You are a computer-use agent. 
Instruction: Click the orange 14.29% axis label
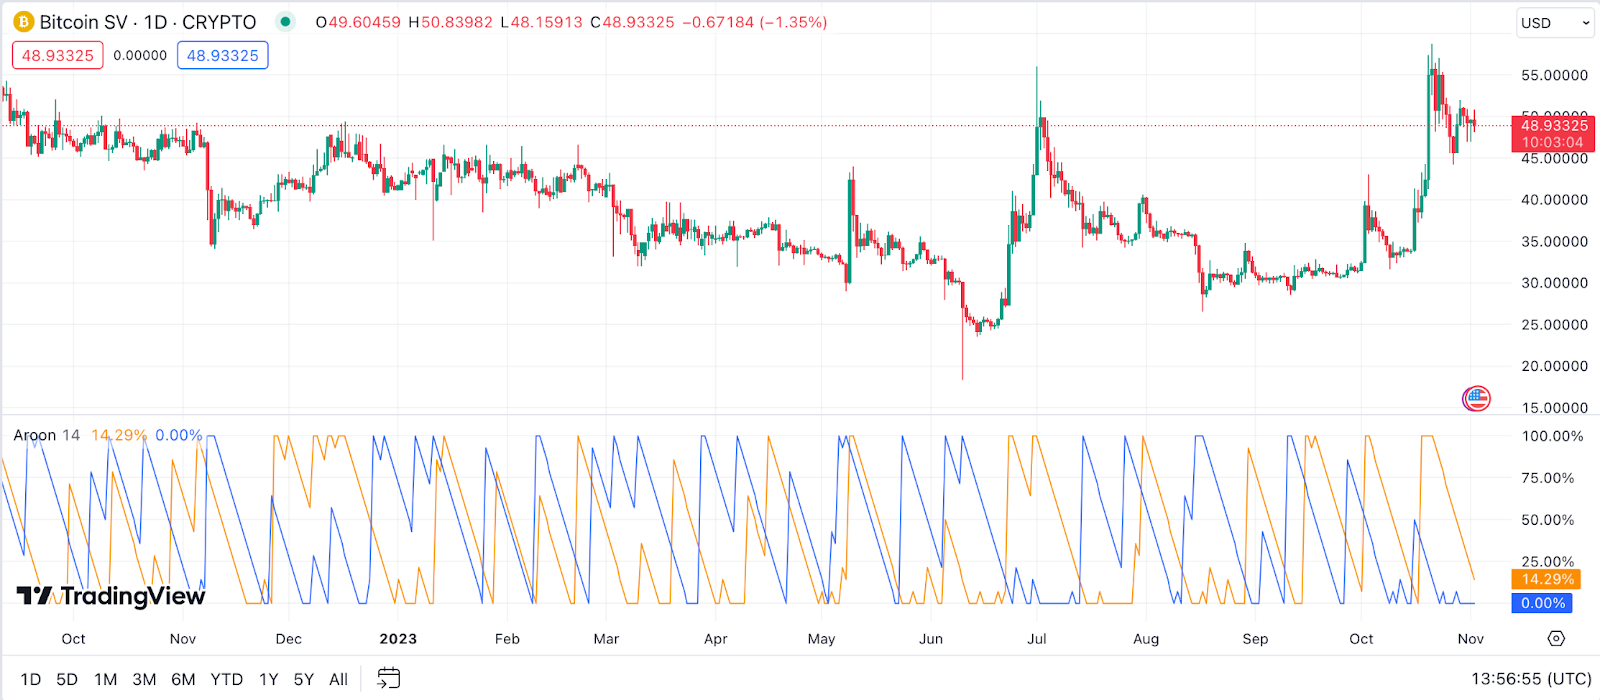pos(1547,579)
